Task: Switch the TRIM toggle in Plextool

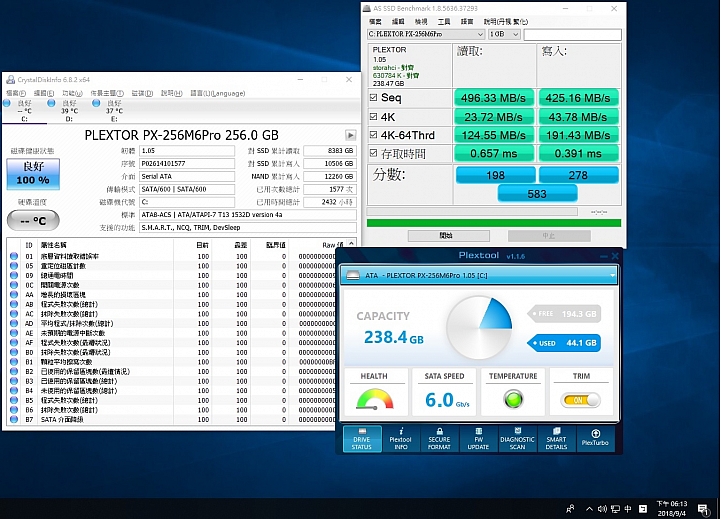Action: [581, 400]
